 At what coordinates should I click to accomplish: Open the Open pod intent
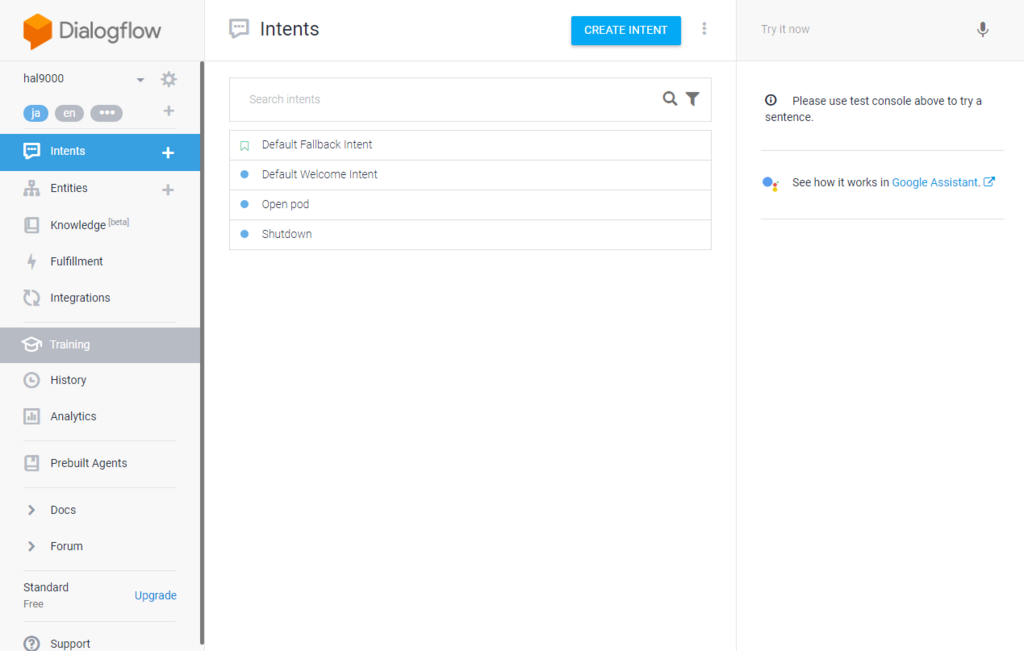[x=470, y=204]
